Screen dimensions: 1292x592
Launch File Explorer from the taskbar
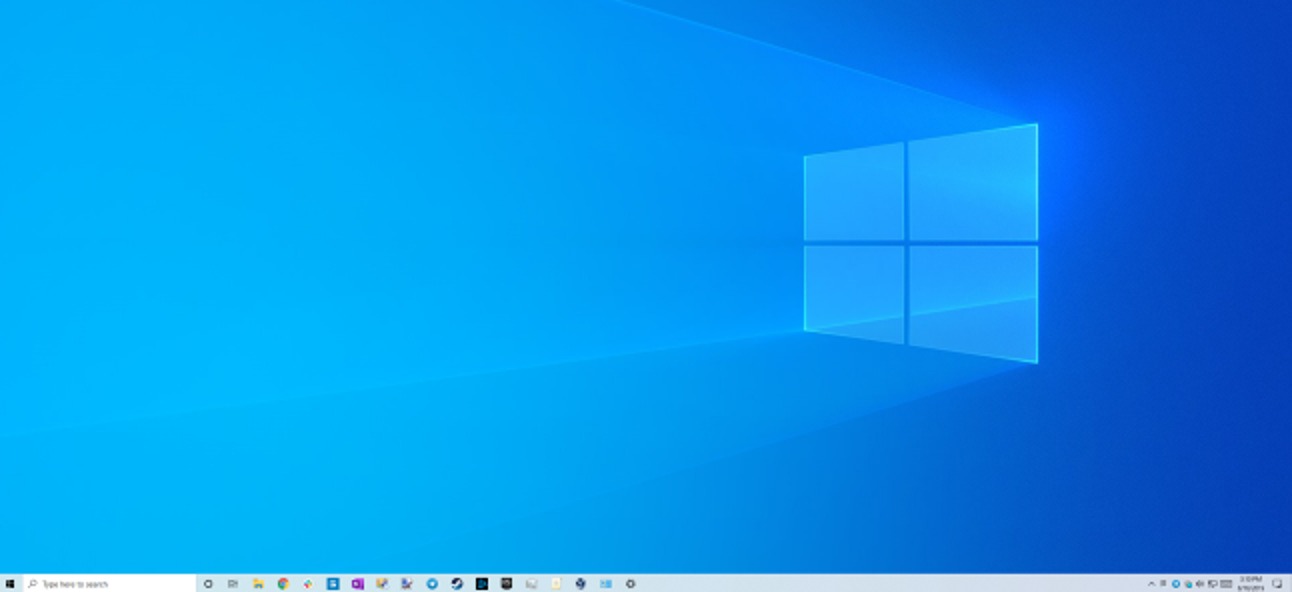pos(258,584)
